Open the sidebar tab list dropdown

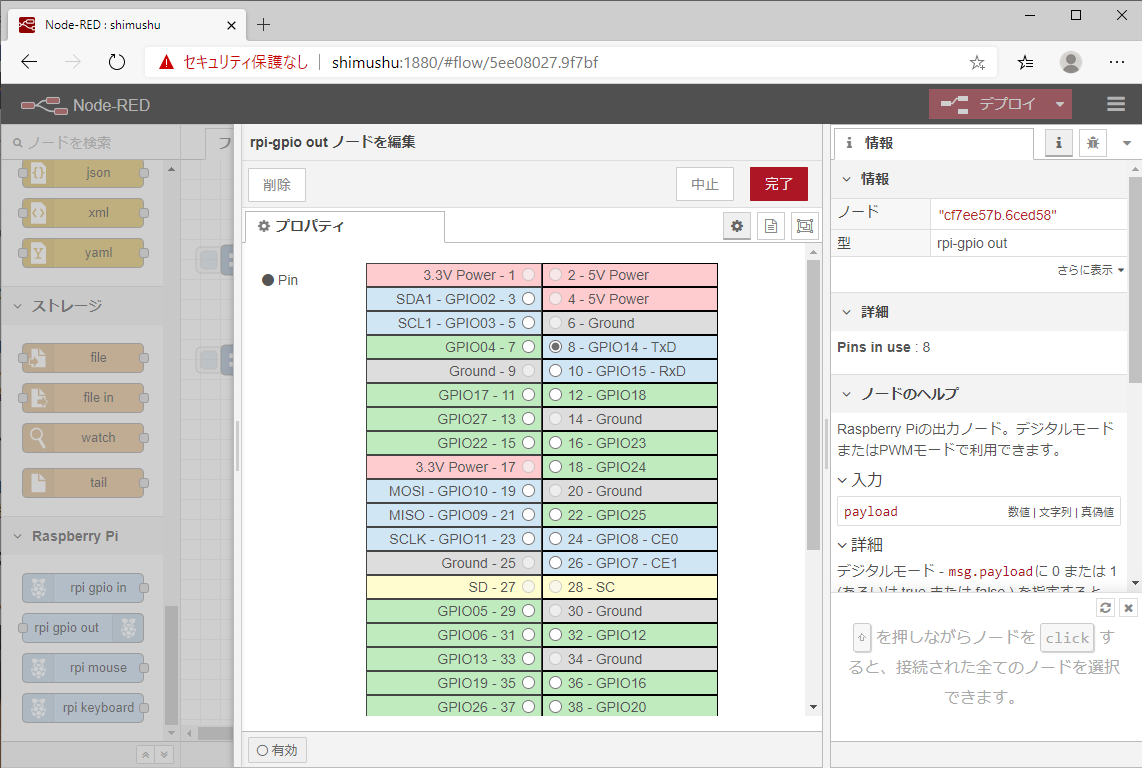(x=1127, y=143)
